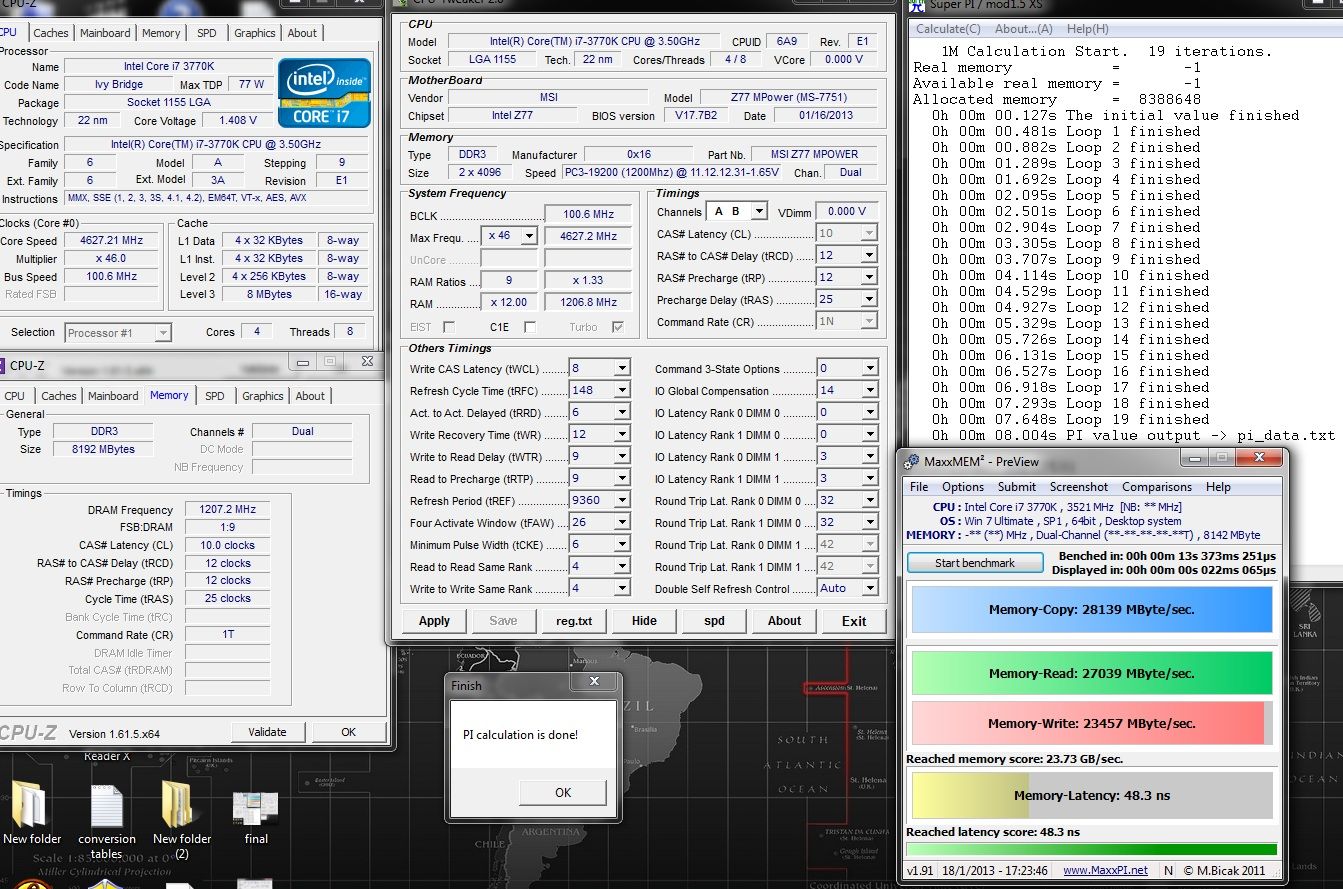
Task: Close the Finish dialog with its X
Action: [x=594, y=681]
